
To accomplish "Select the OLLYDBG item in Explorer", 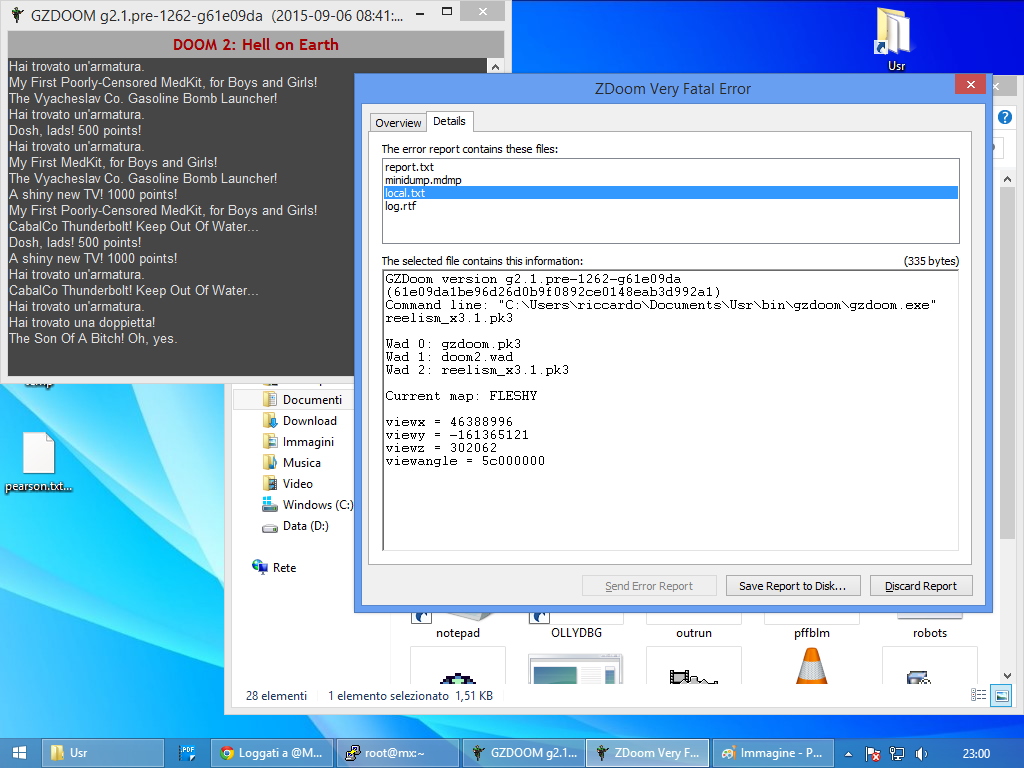I will tap(576, 627).
